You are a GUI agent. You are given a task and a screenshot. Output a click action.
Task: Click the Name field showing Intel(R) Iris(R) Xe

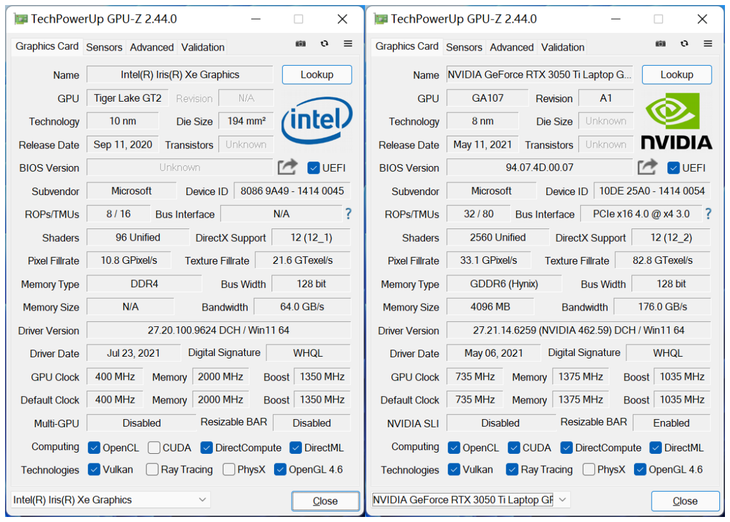pyautogui.click(x=180, y=75)
